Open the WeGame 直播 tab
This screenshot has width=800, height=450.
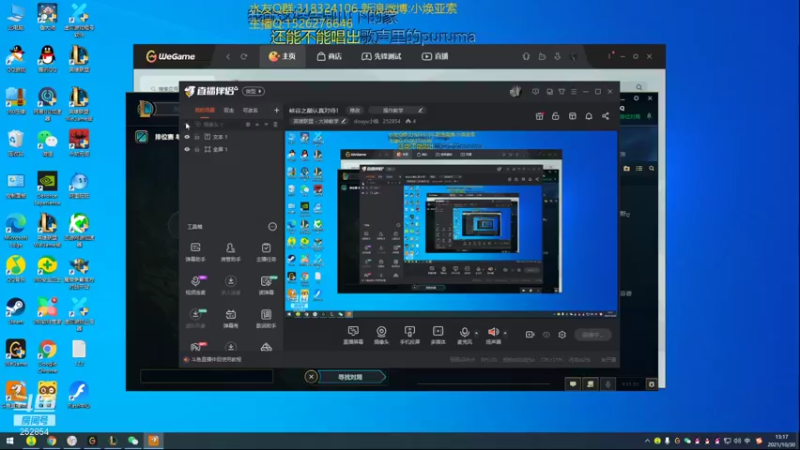click(435, 57)
